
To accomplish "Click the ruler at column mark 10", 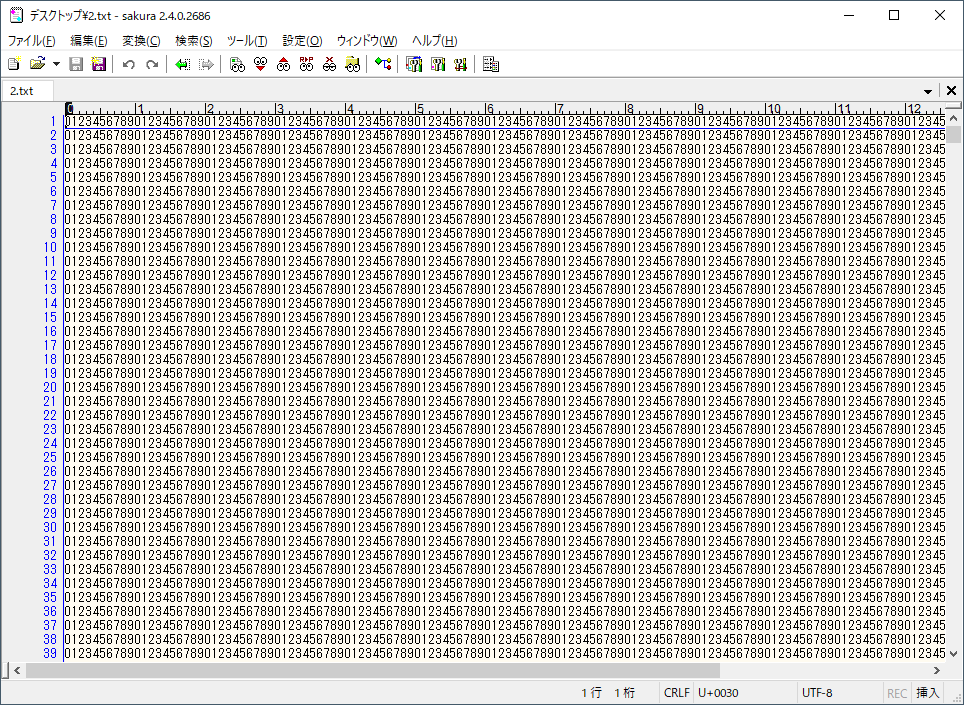I will [773, 108].
